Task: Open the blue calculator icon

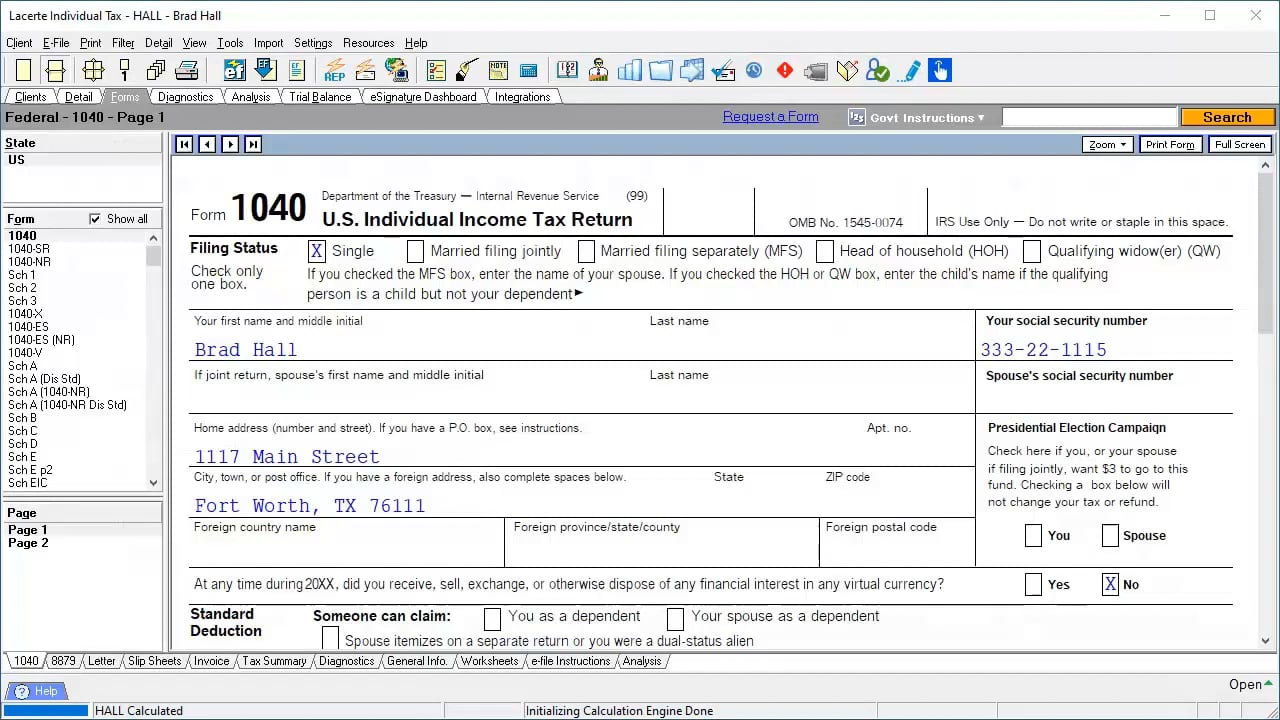Action: tap(529, 70)
